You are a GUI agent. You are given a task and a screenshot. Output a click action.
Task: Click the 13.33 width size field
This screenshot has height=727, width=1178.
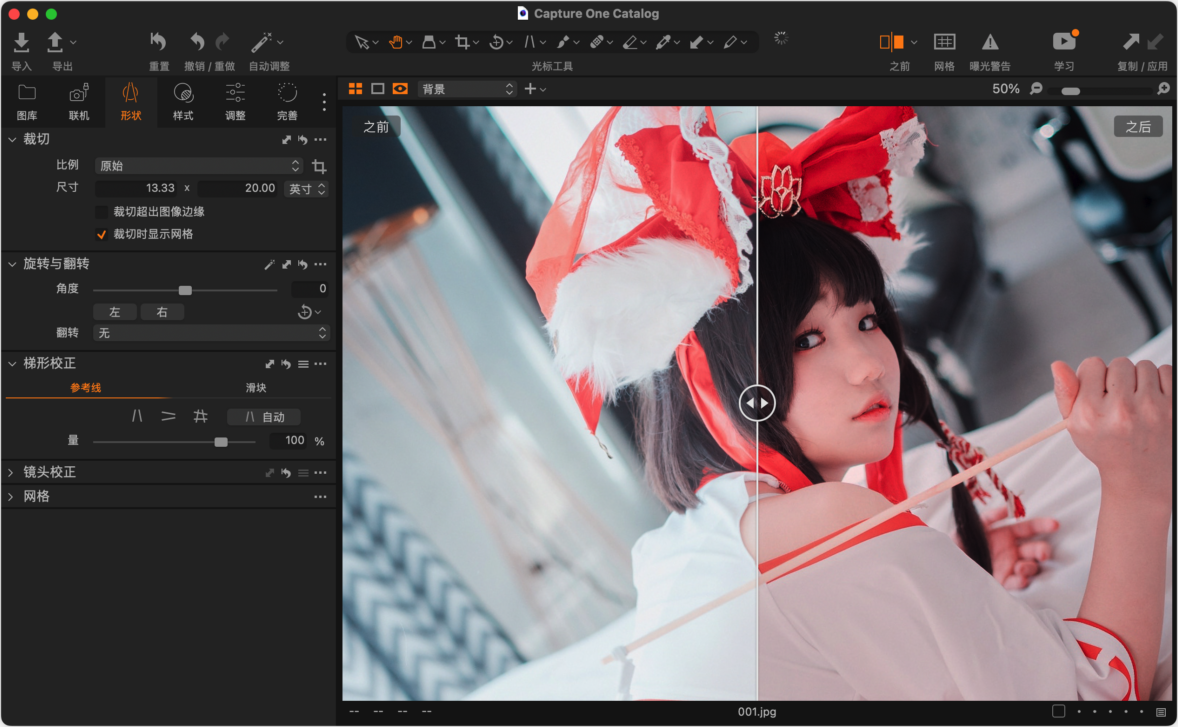pos(137,189)
